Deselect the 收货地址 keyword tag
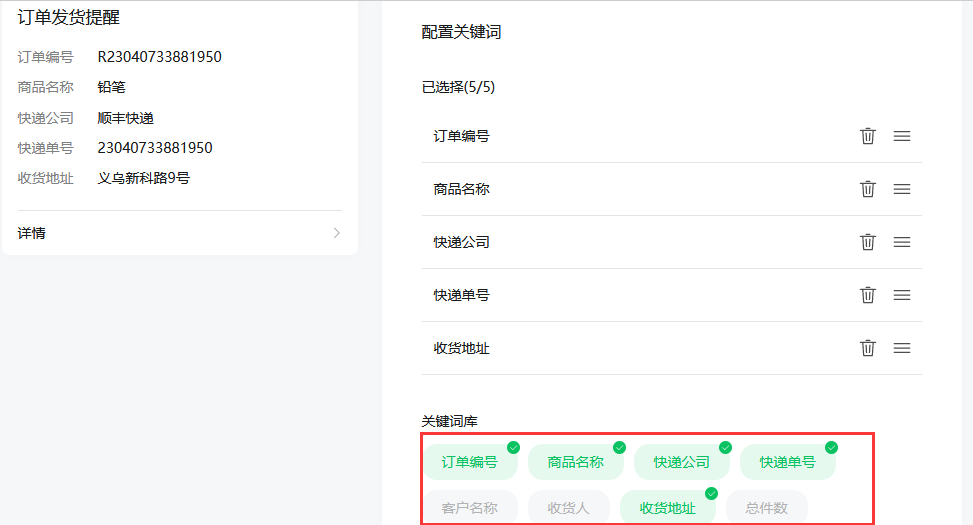973x525 pixels. click(668, 508)
